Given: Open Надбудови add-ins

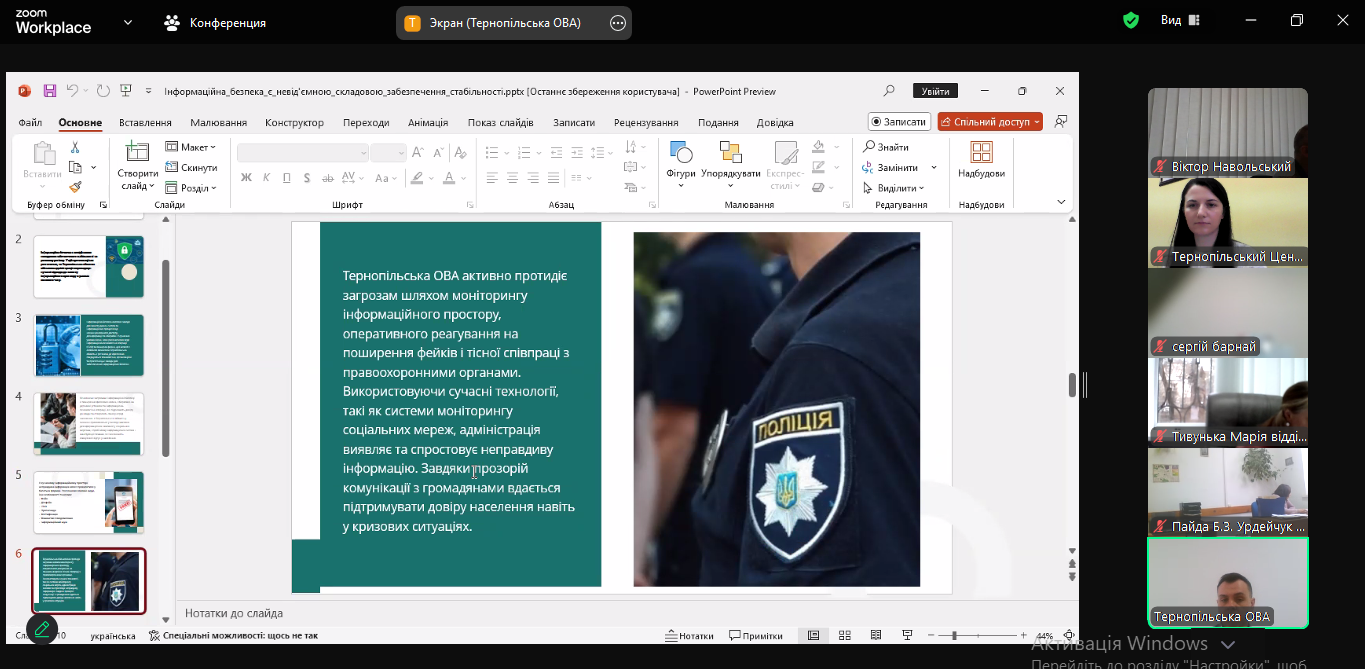Looking at the screenshot, I should 981,160.
